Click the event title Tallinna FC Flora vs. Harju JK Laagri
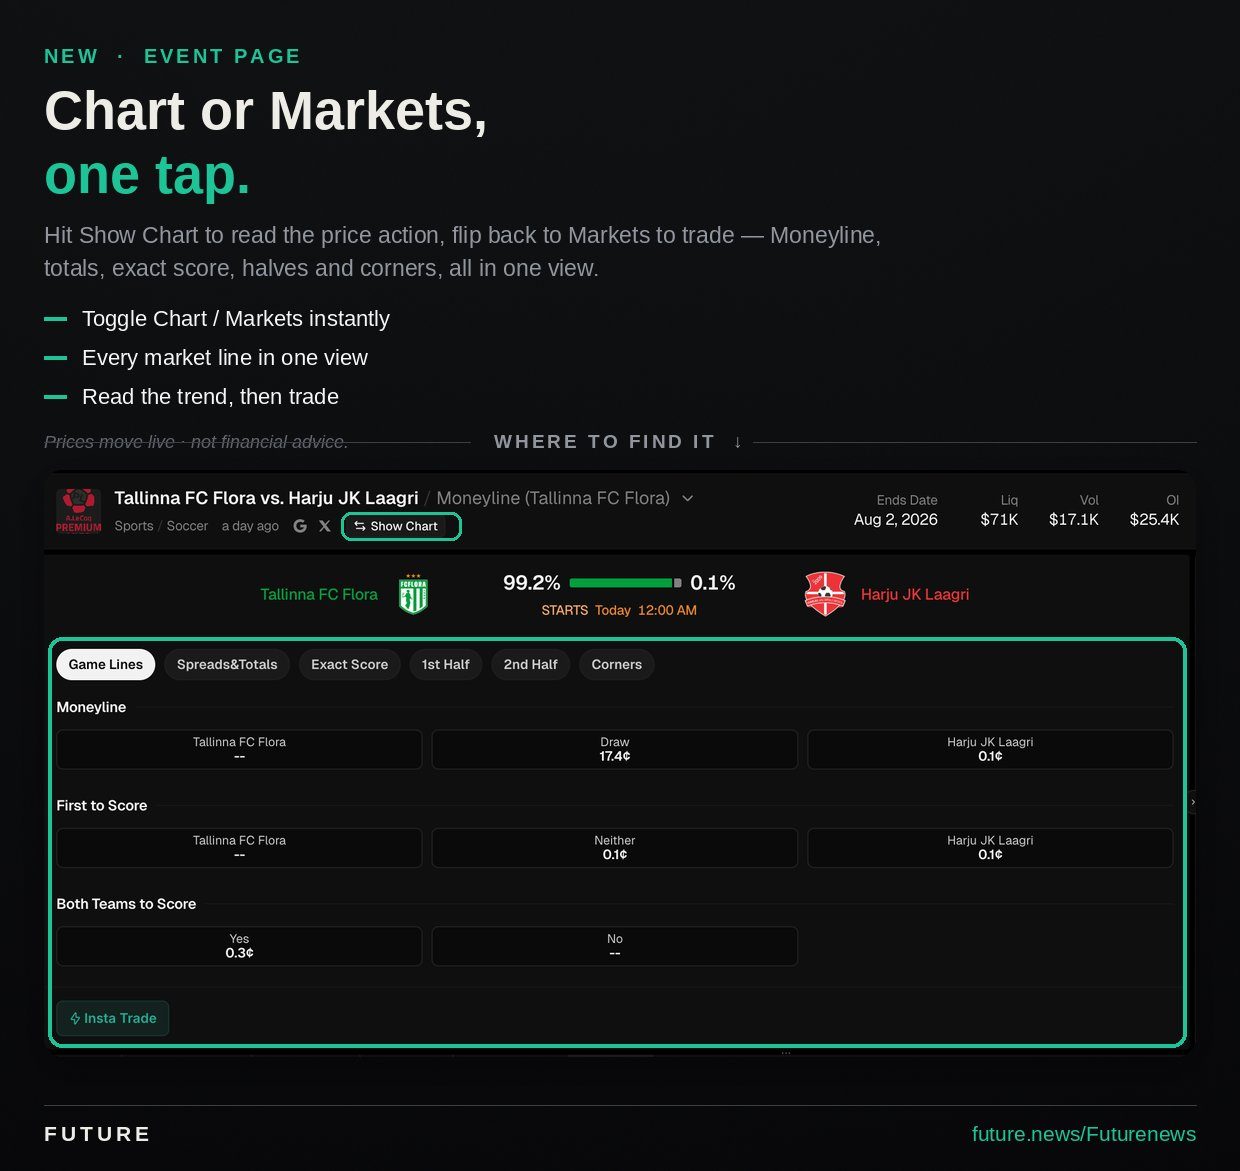This screenshot has width=1240, height=1171. tap(266, 498)
